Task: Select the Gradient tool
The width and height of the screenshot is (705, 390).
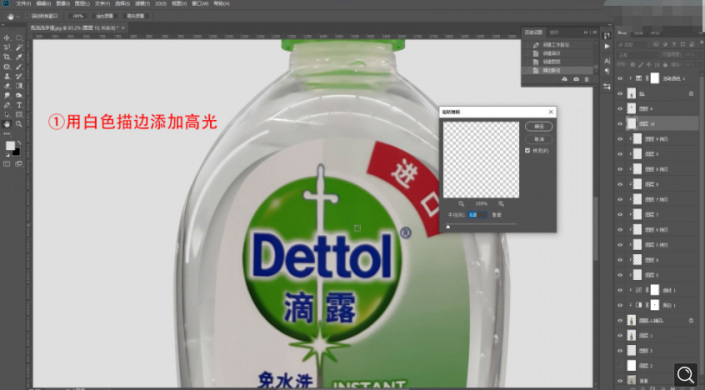Action: tap(19, 86)
